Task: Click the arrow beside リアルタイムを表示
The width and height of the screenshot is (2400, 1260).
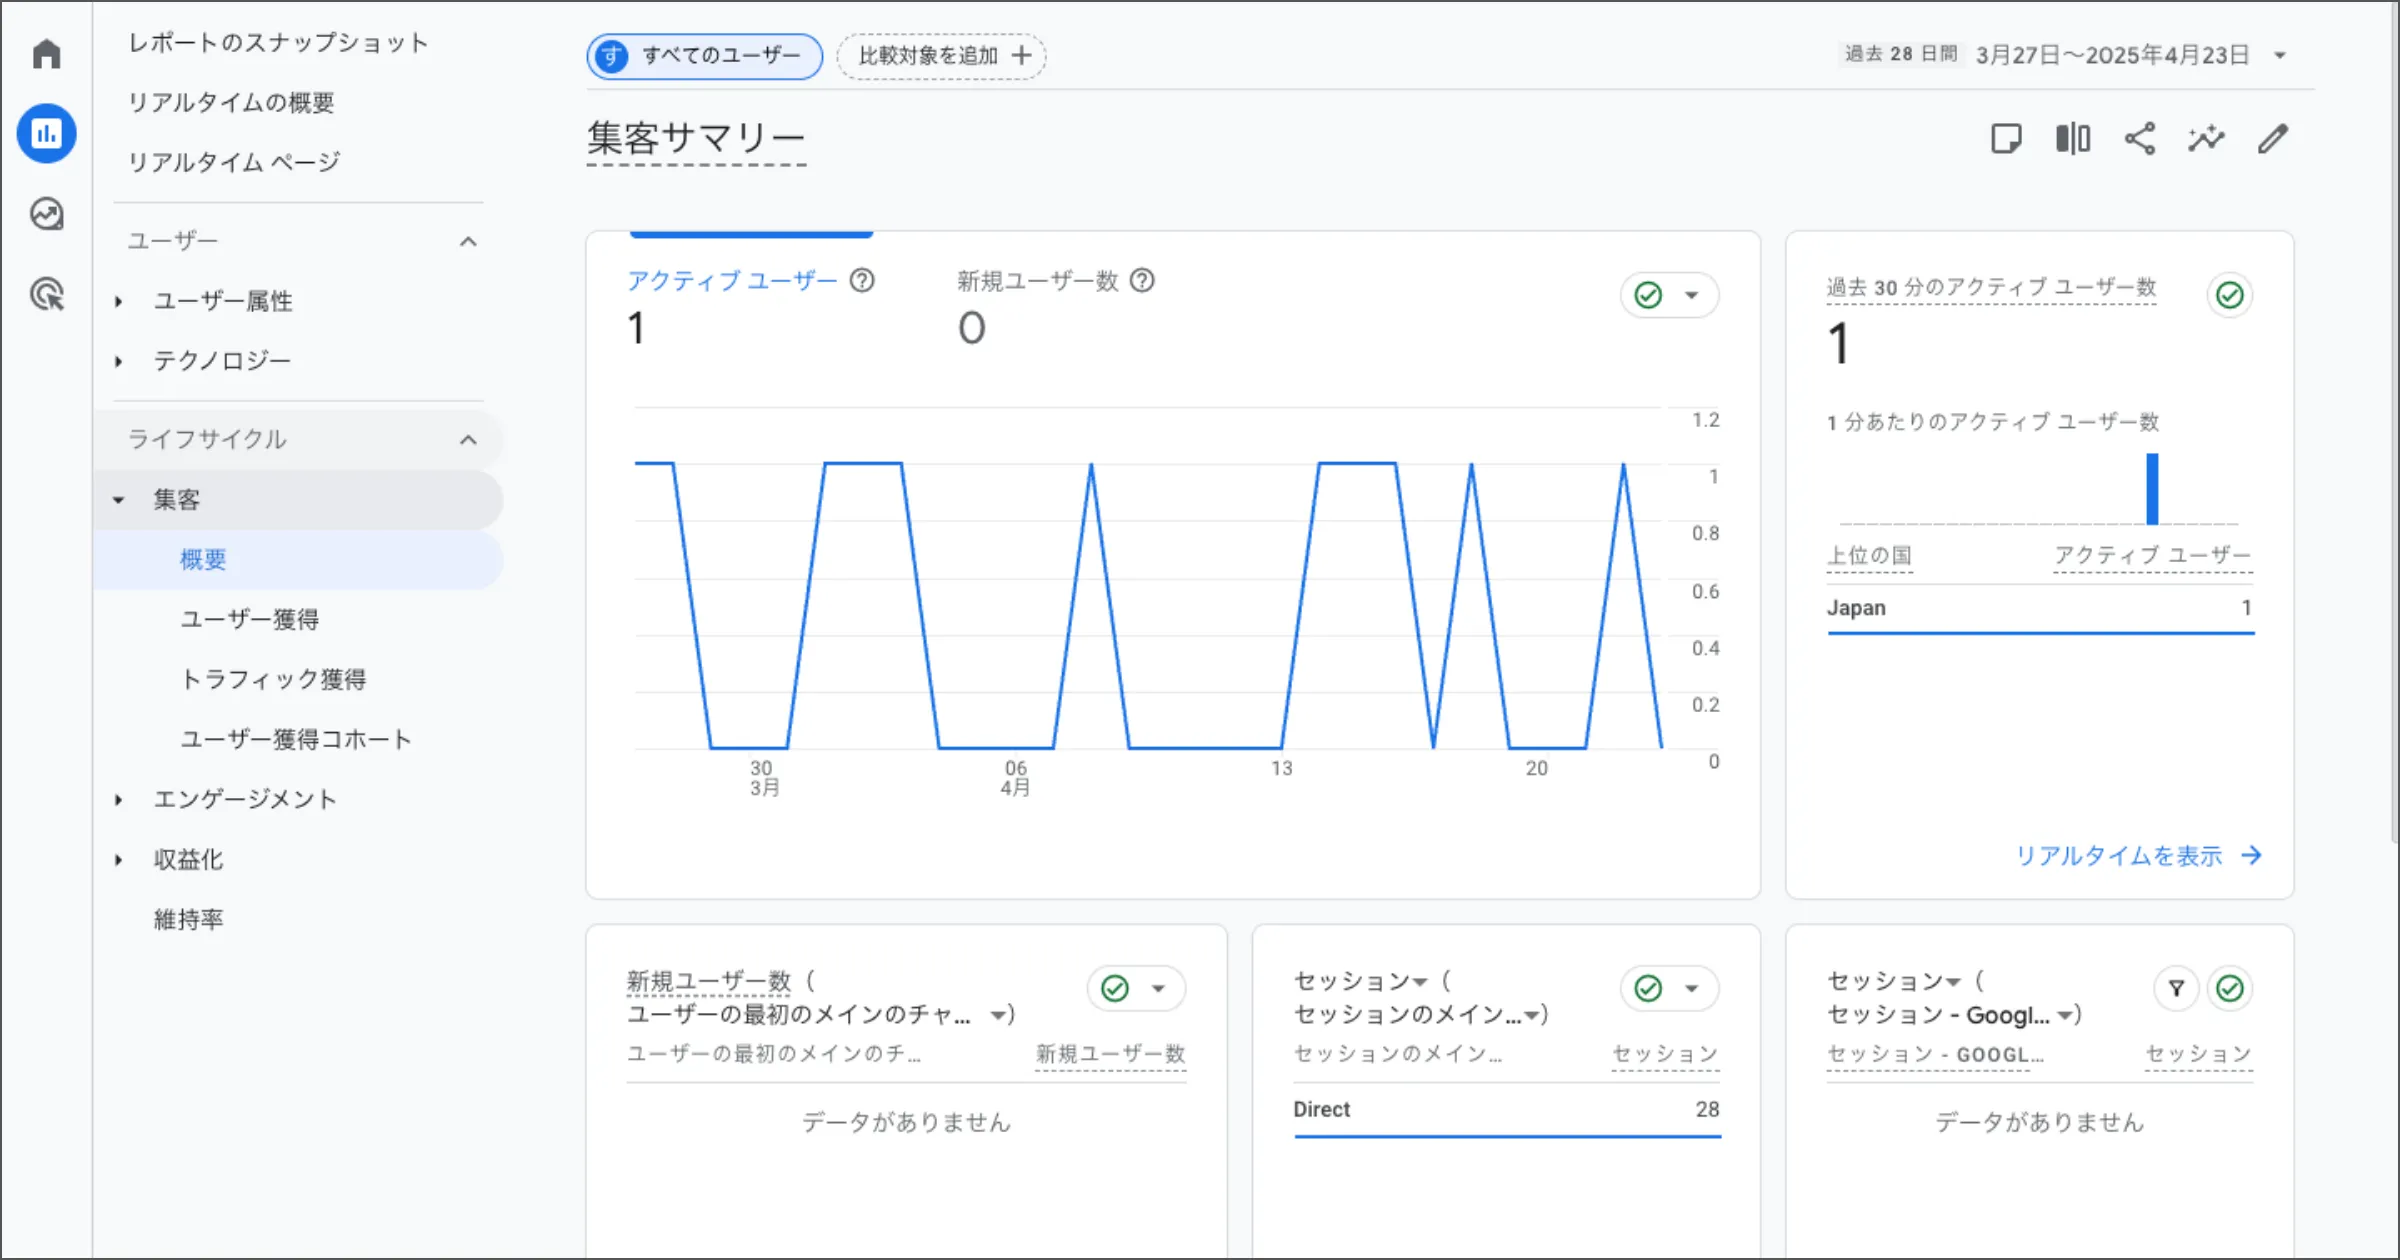Action: coord(2252,856)
